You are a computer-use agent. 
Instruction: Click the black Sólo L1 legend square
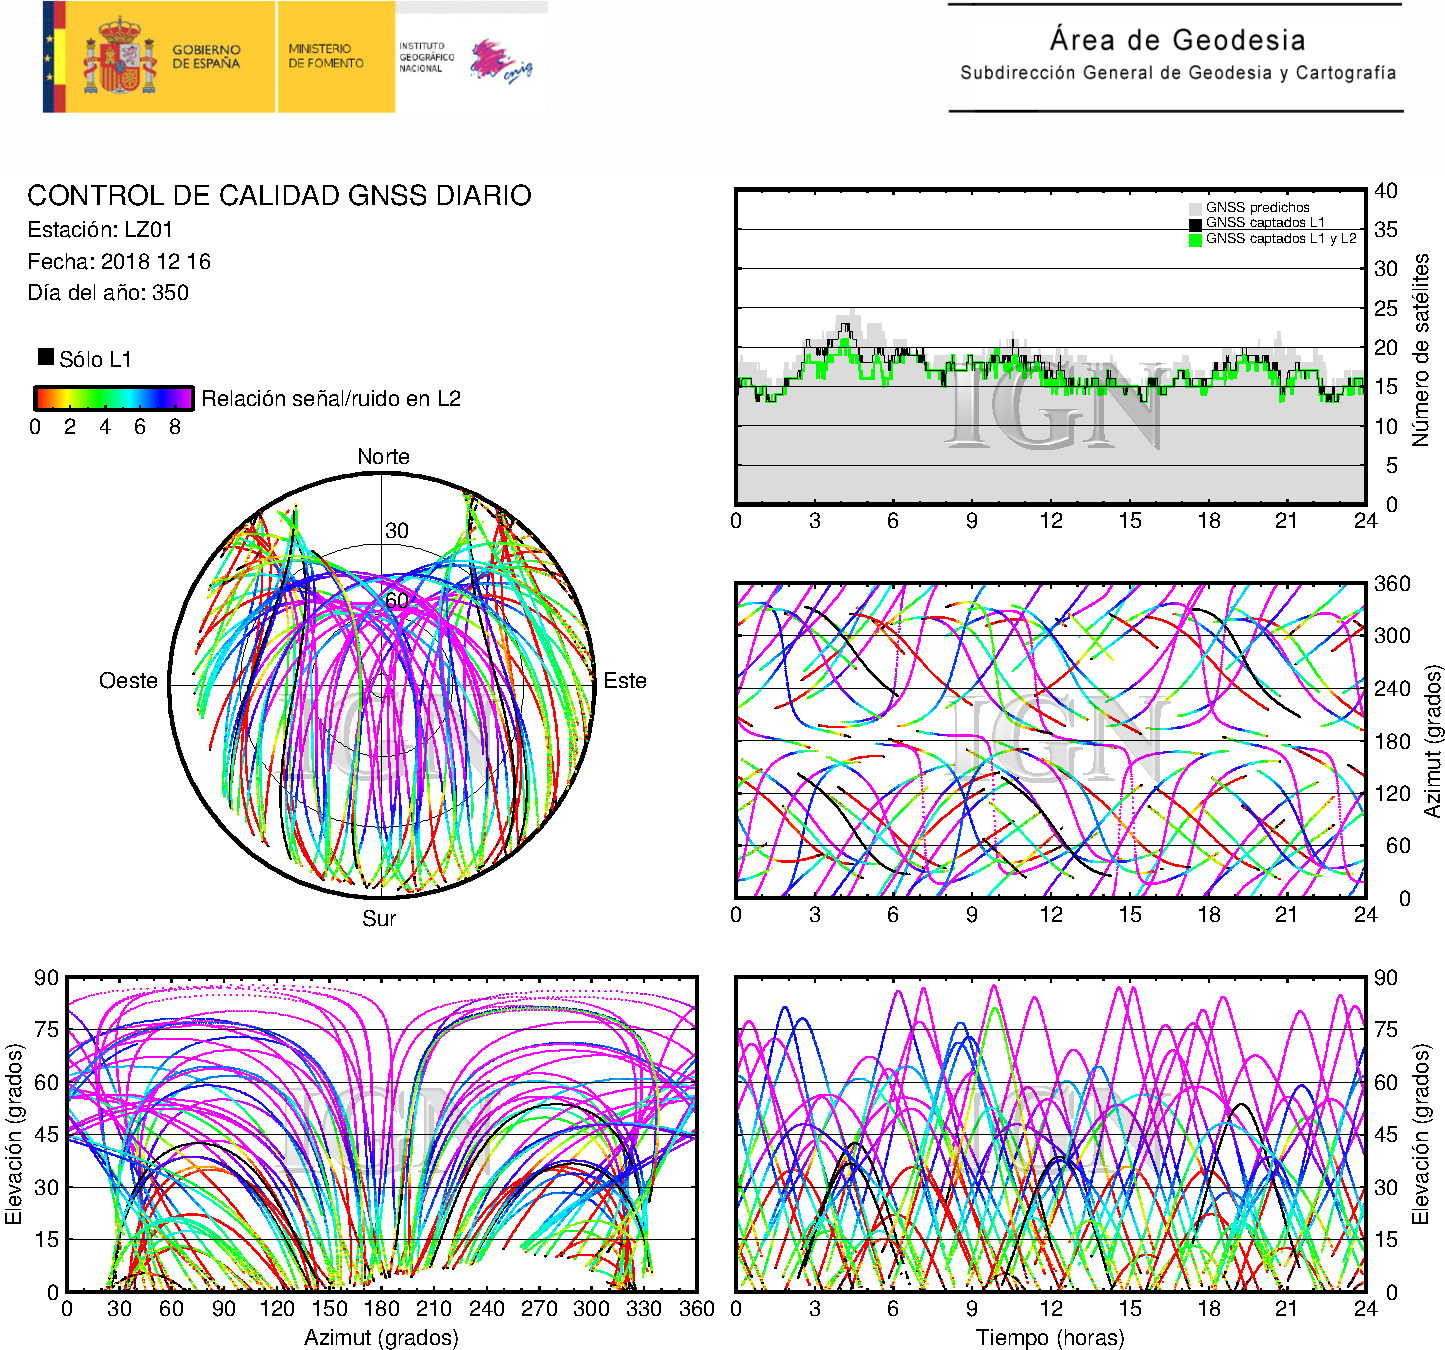(46, 357)
